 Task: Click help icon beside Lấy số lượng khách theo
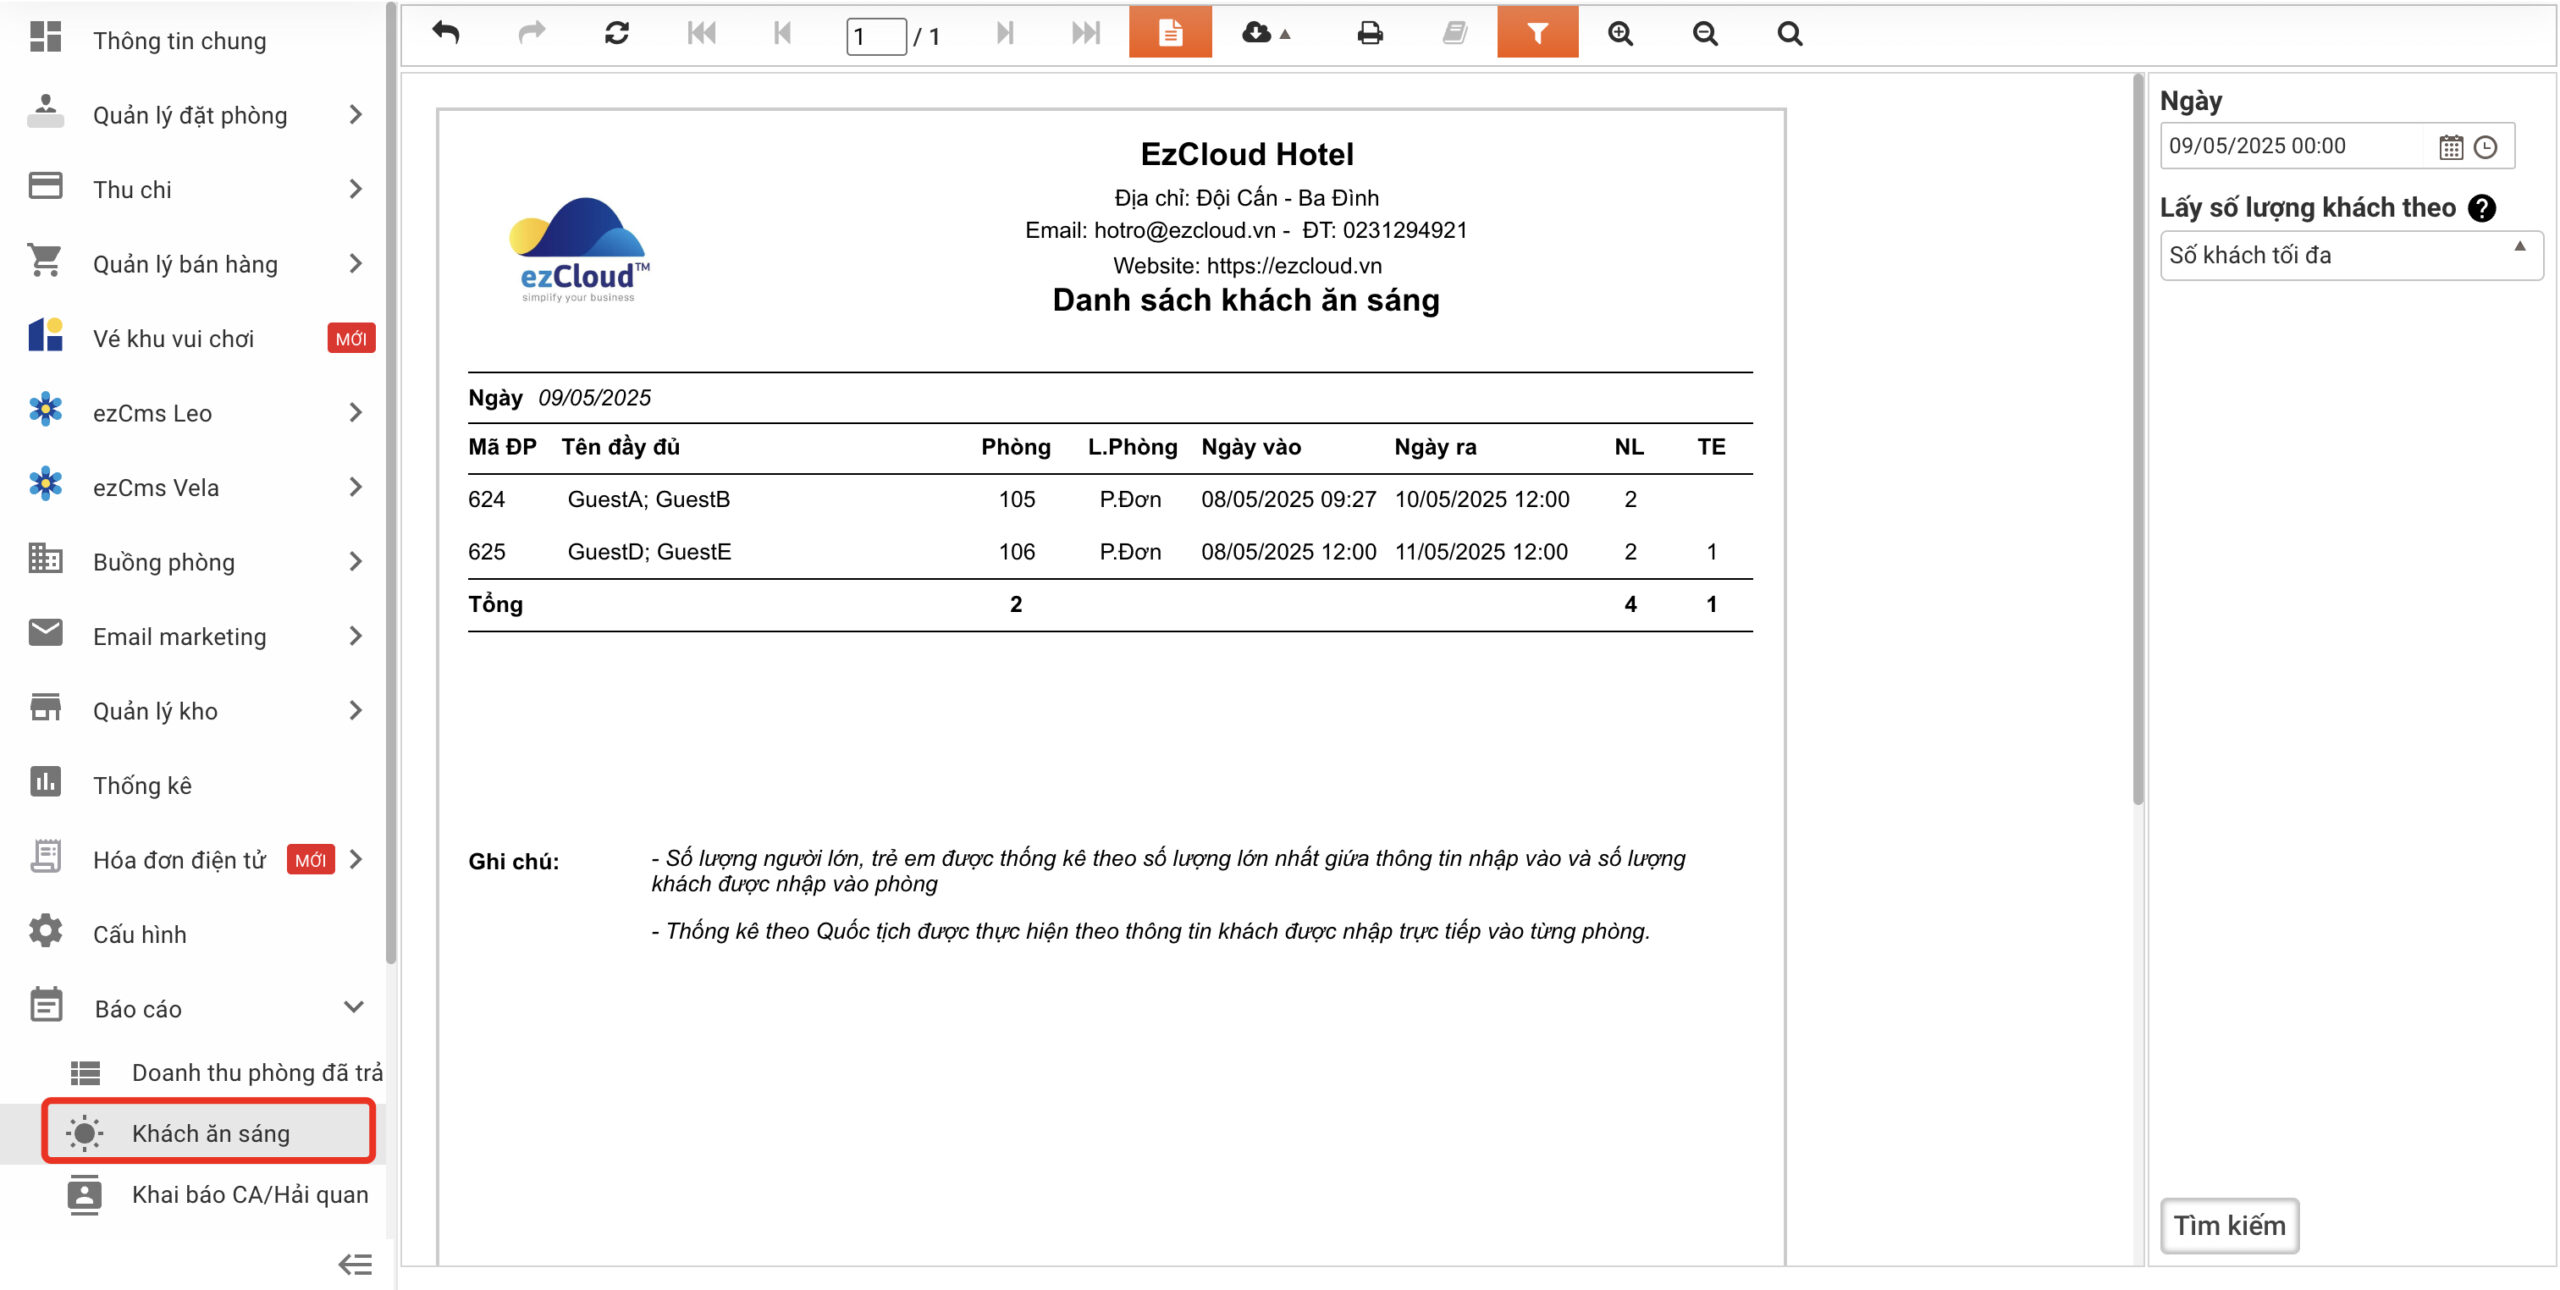pyautogui.click(x=2482, y=208)
